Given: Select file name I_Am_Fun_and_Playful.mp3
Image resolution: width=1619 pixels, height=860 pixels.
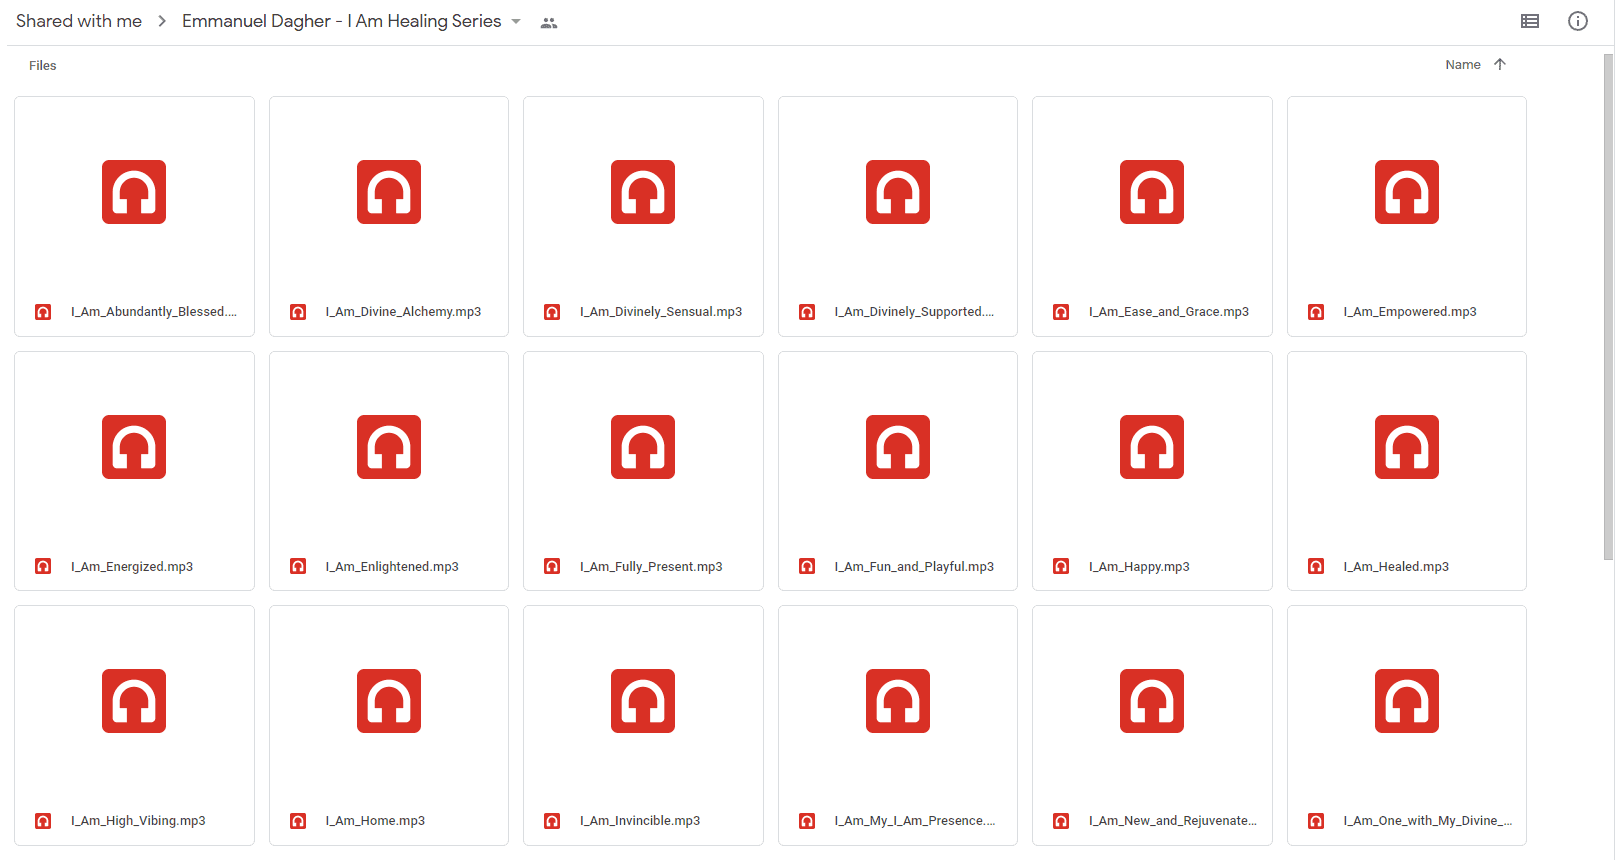Looking at the screenshot, I should tap(914, 567).
